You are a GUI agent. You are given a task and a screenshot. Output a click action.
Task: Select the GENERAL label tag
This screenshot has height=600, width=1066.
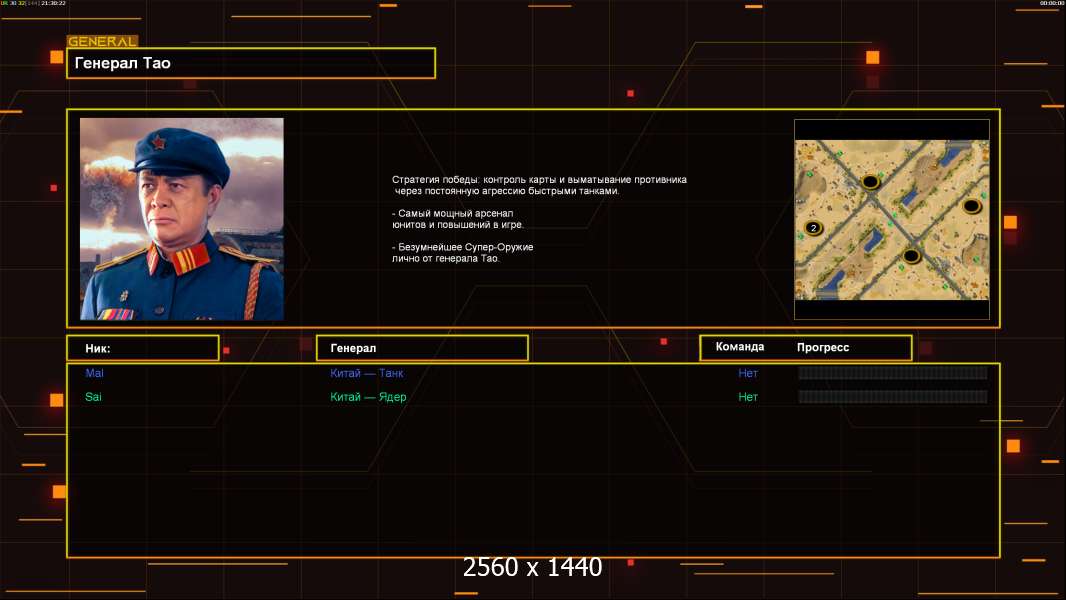[x=102, y=41]
